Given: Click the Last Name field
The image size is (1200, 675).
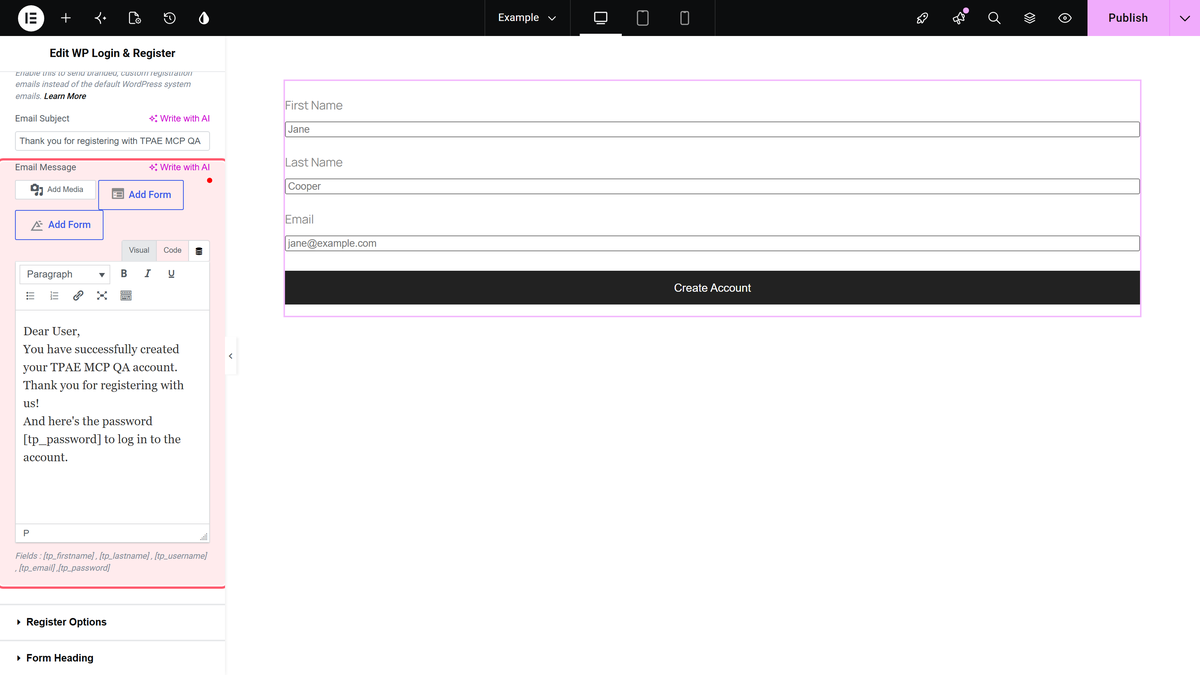Looking at the screenshot, I should click(x=712, y=186).
